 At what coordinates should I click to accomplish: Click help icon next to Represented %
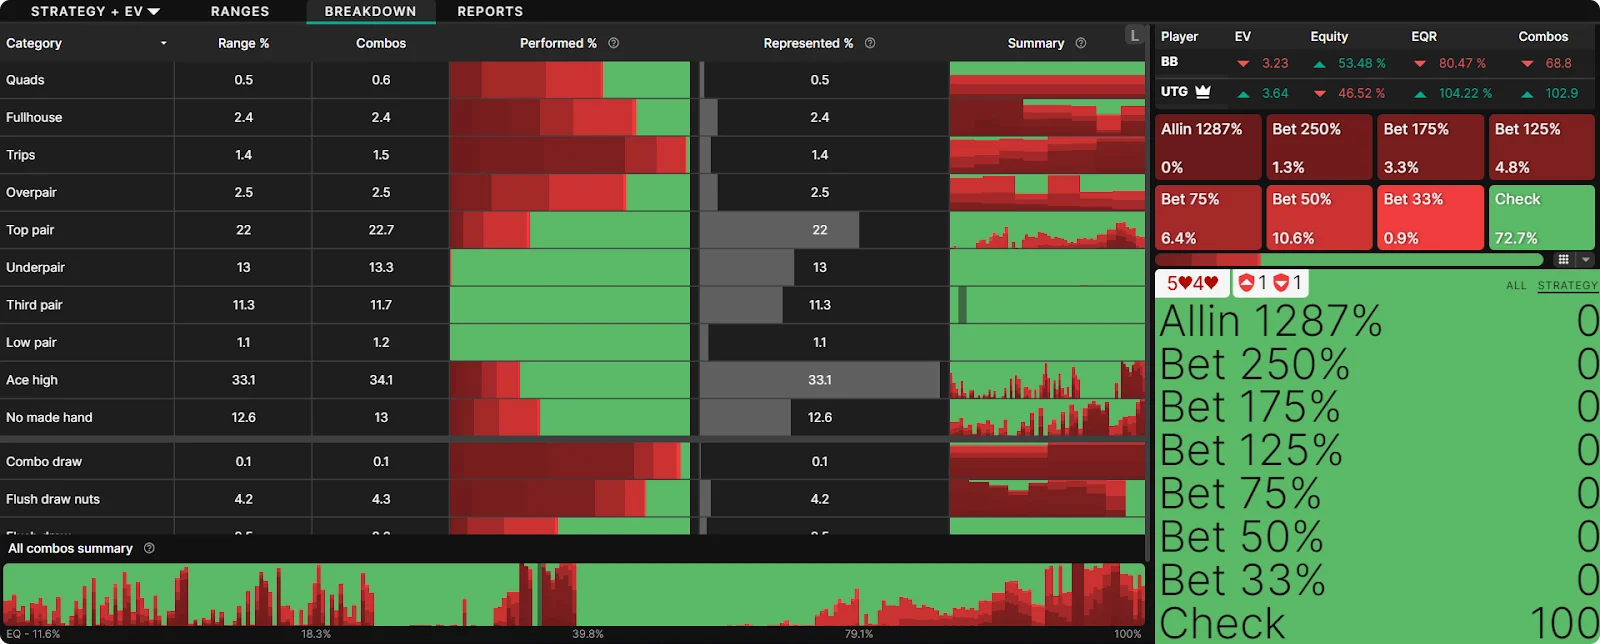[870, 43]
